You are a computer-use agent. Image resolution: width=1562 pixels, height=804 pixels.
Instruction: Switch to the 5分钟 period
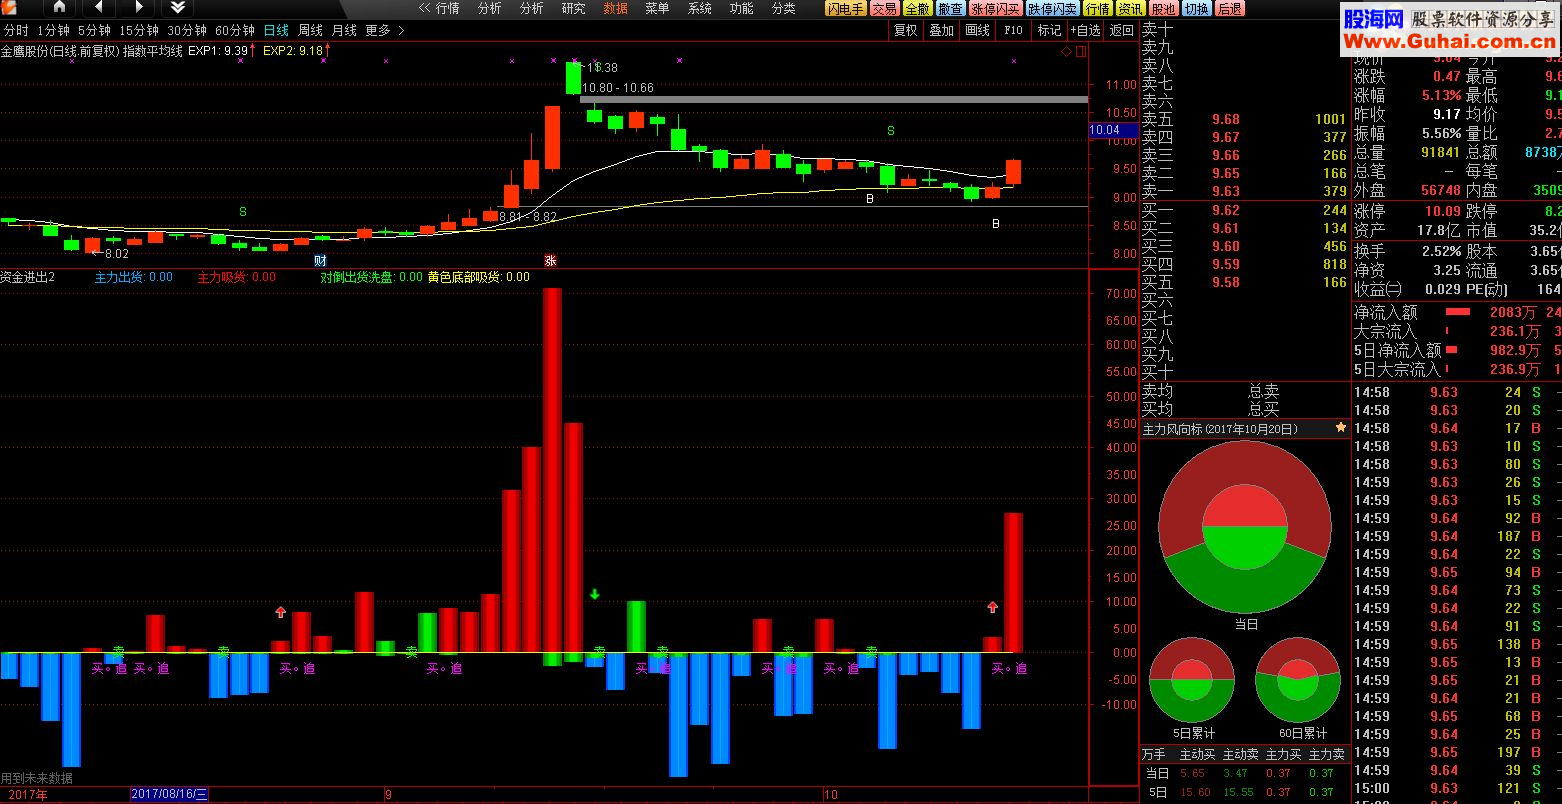click(x=94, y=31)
